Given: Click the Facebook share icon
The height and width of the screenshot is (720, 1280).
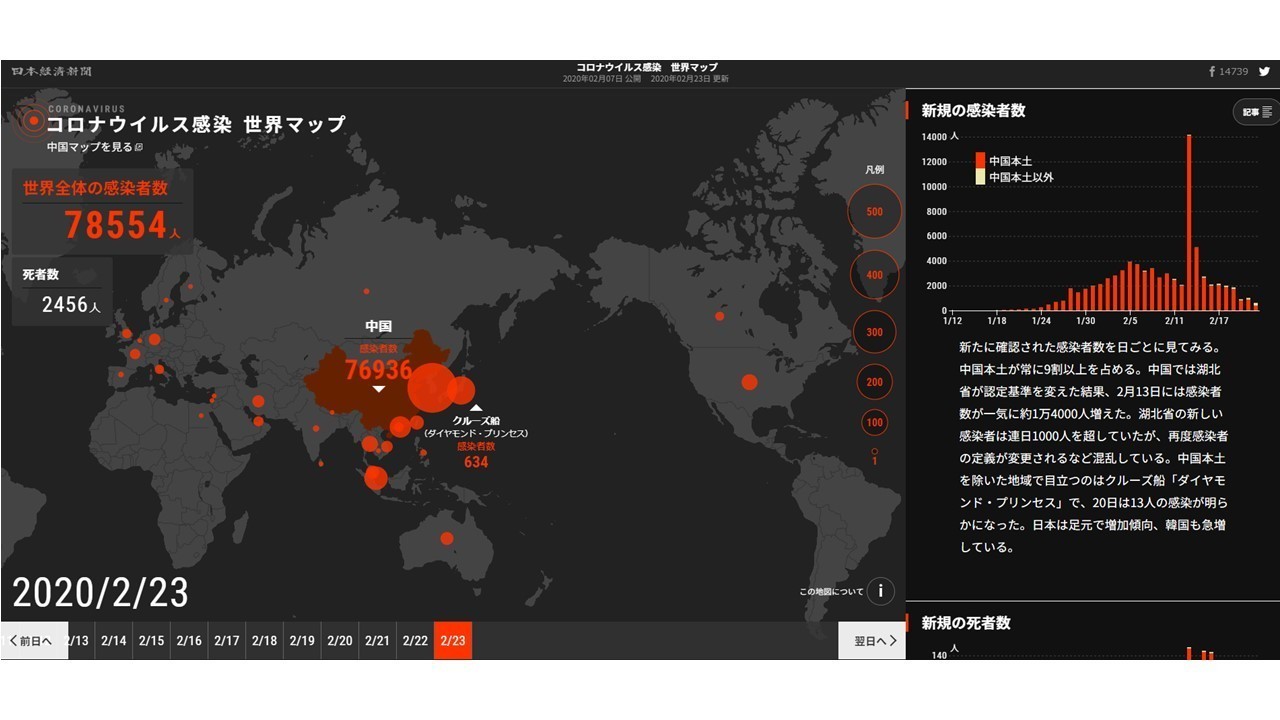Looking at the screenshot, I should 1213,71.
